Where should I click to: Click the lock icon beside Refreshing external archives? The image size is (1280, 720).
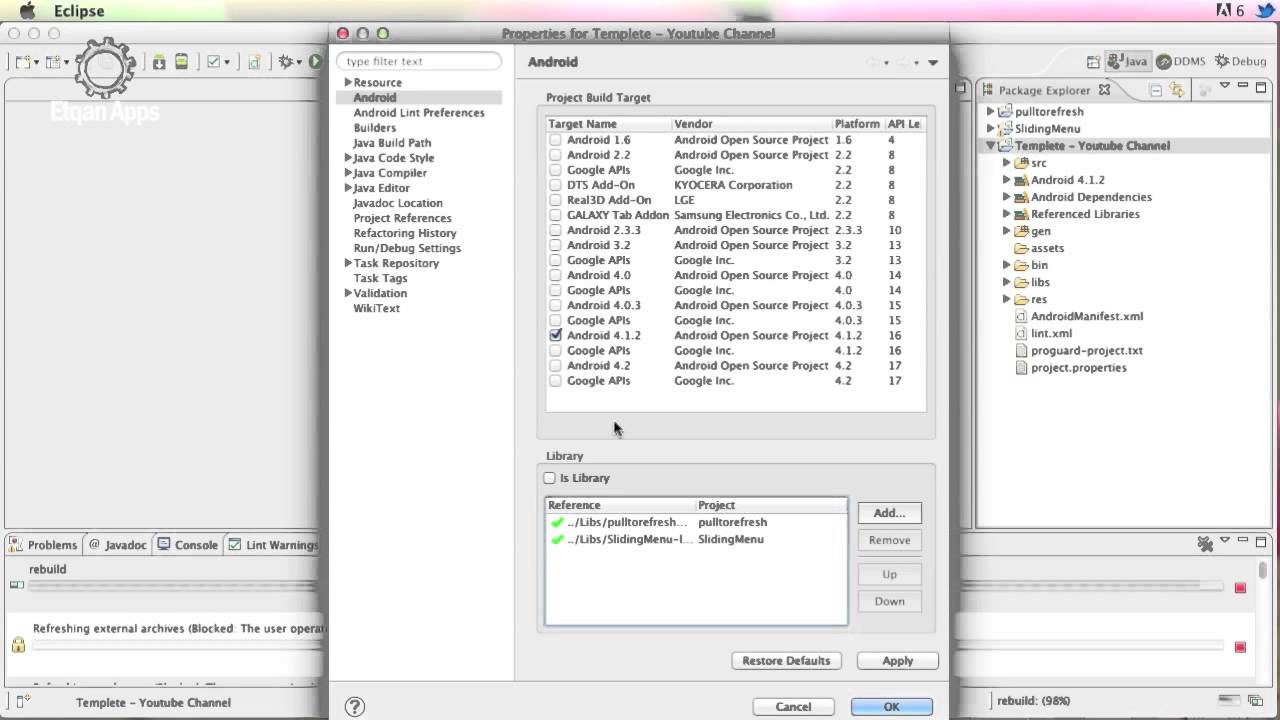click(x=18, y=645)
